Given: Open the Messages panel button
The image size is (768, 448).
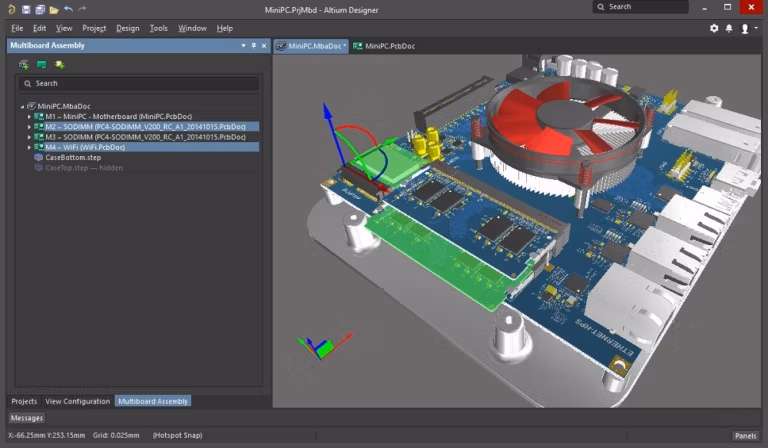Looking at the screenshot, I should (27, 418).
